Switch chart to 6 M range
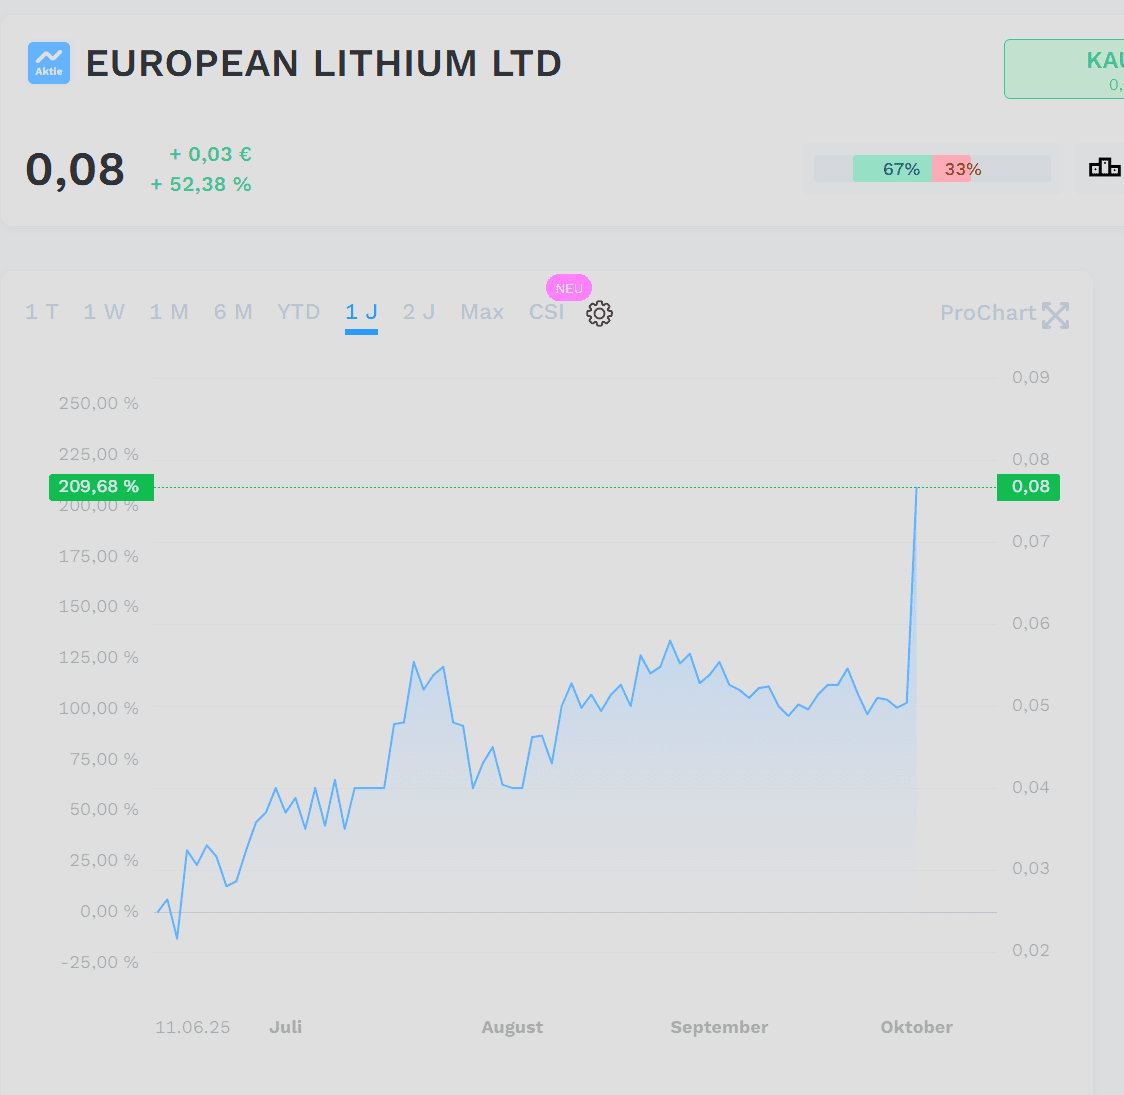This screenshot has height=1095, width=1124. [233, 312]
